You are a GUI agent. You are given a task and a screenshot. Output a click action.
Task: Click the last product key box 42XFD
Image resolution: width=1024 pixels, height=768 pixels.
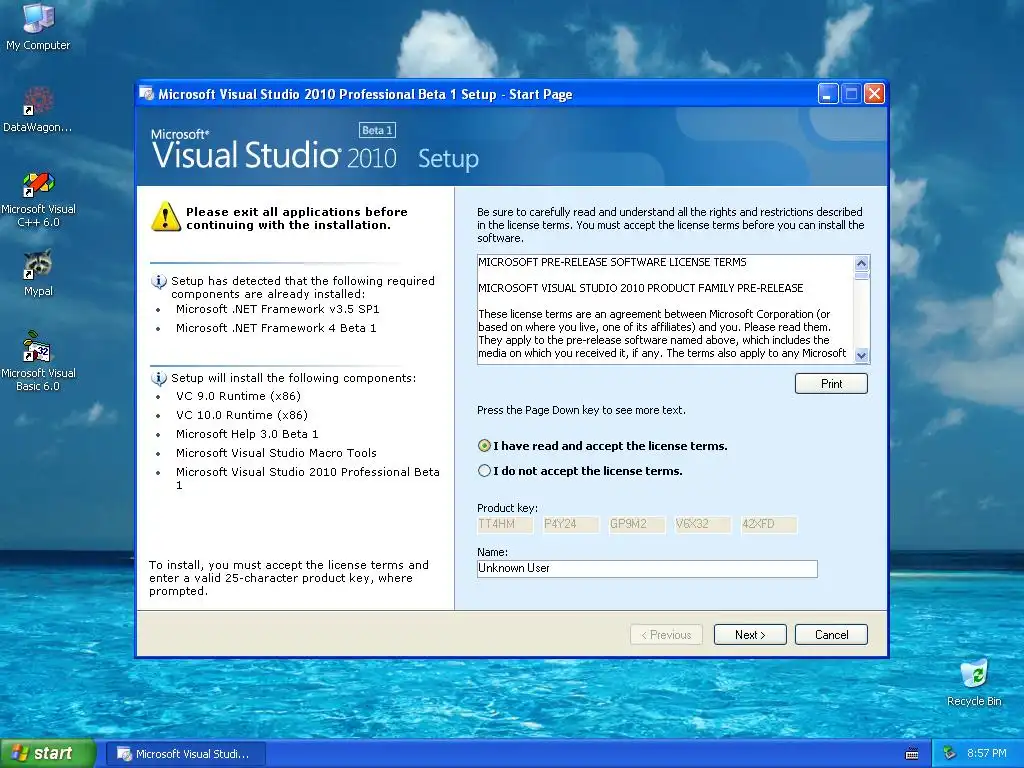pyautogui.click(x=769, y=524)
